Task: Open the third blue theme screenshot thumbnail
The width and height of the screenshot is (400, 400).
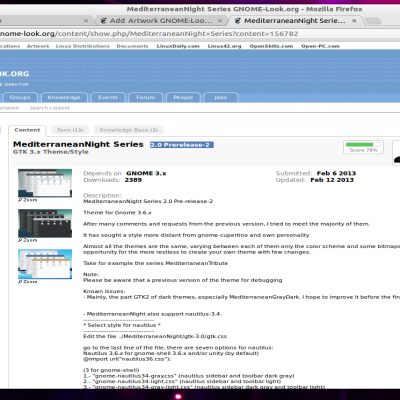Action: [x=45, y=264]
